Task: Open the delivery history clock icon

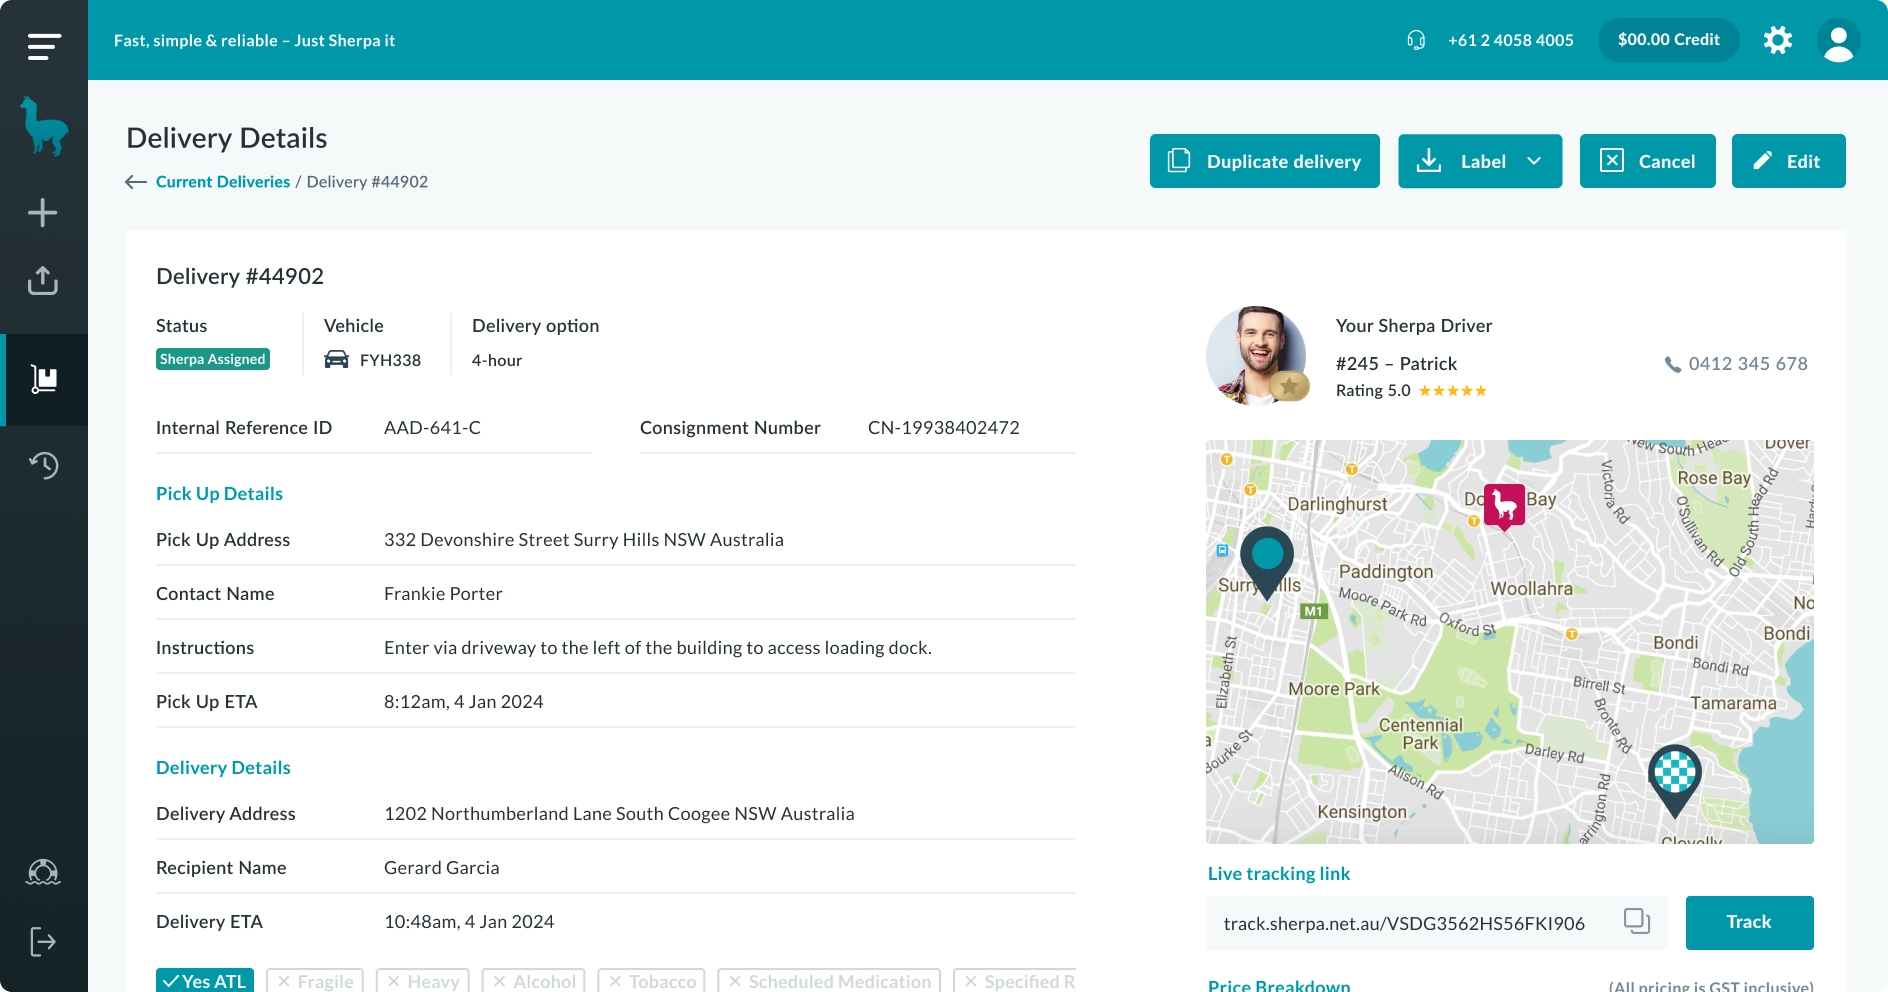Action: pos(43,465)
